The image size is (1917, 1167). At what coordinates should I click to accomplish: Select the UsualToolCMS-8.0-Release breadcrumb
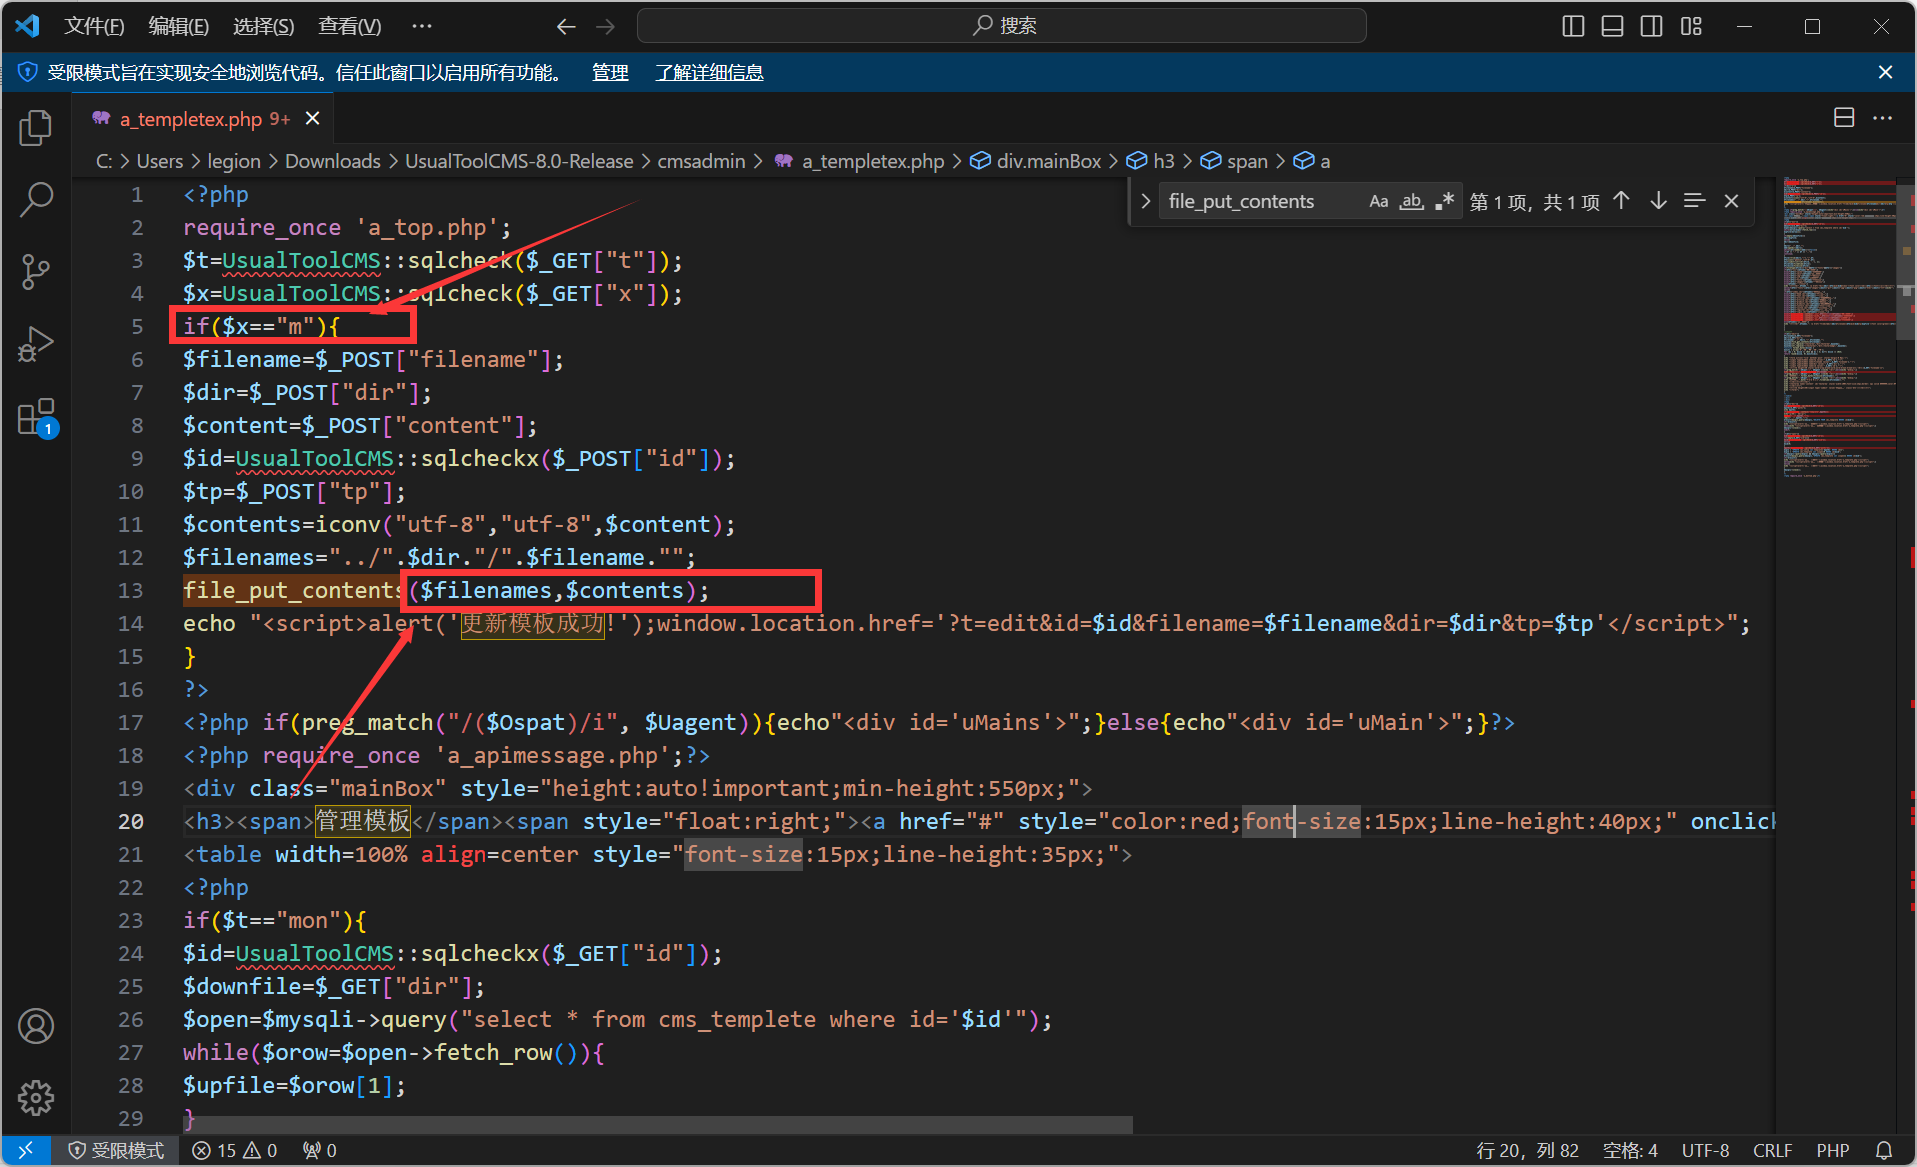pyautogui.click(x=519, y=161)
